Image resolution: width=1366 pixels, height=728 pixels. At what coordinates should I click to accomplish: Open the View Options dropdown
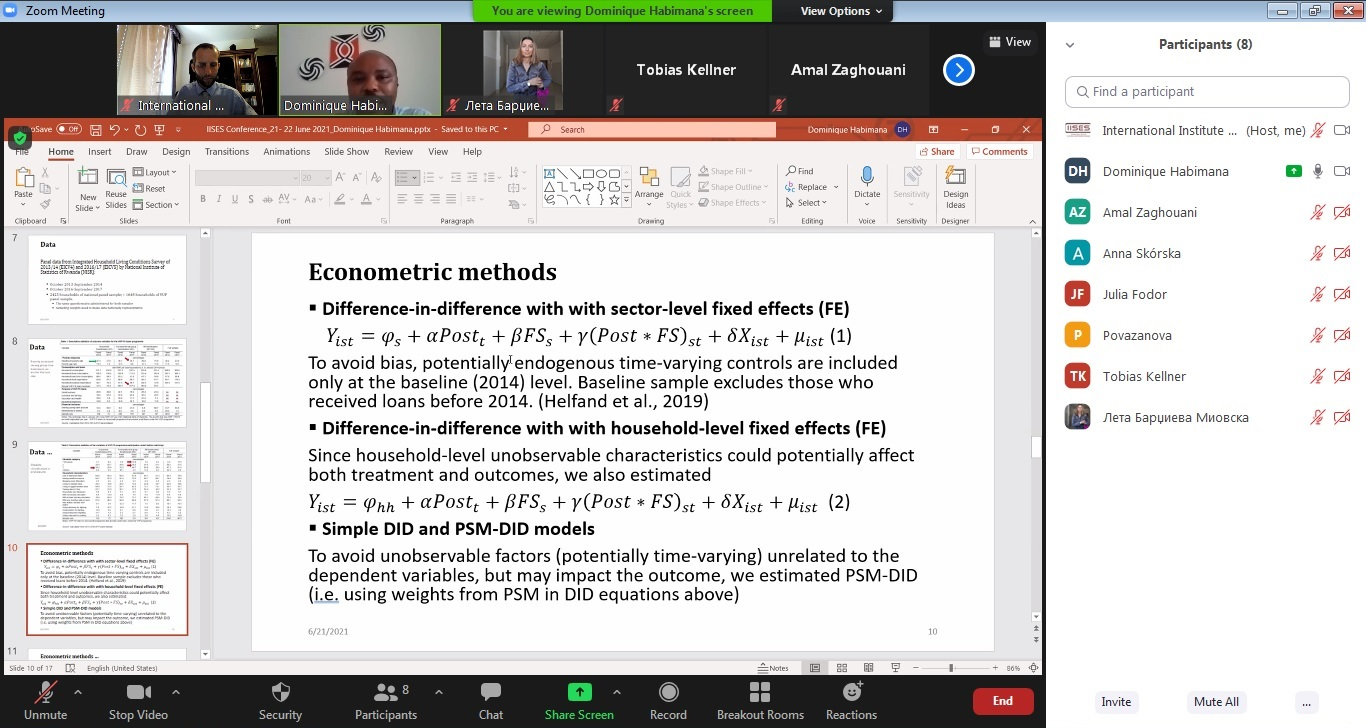[x=842, y=11]
